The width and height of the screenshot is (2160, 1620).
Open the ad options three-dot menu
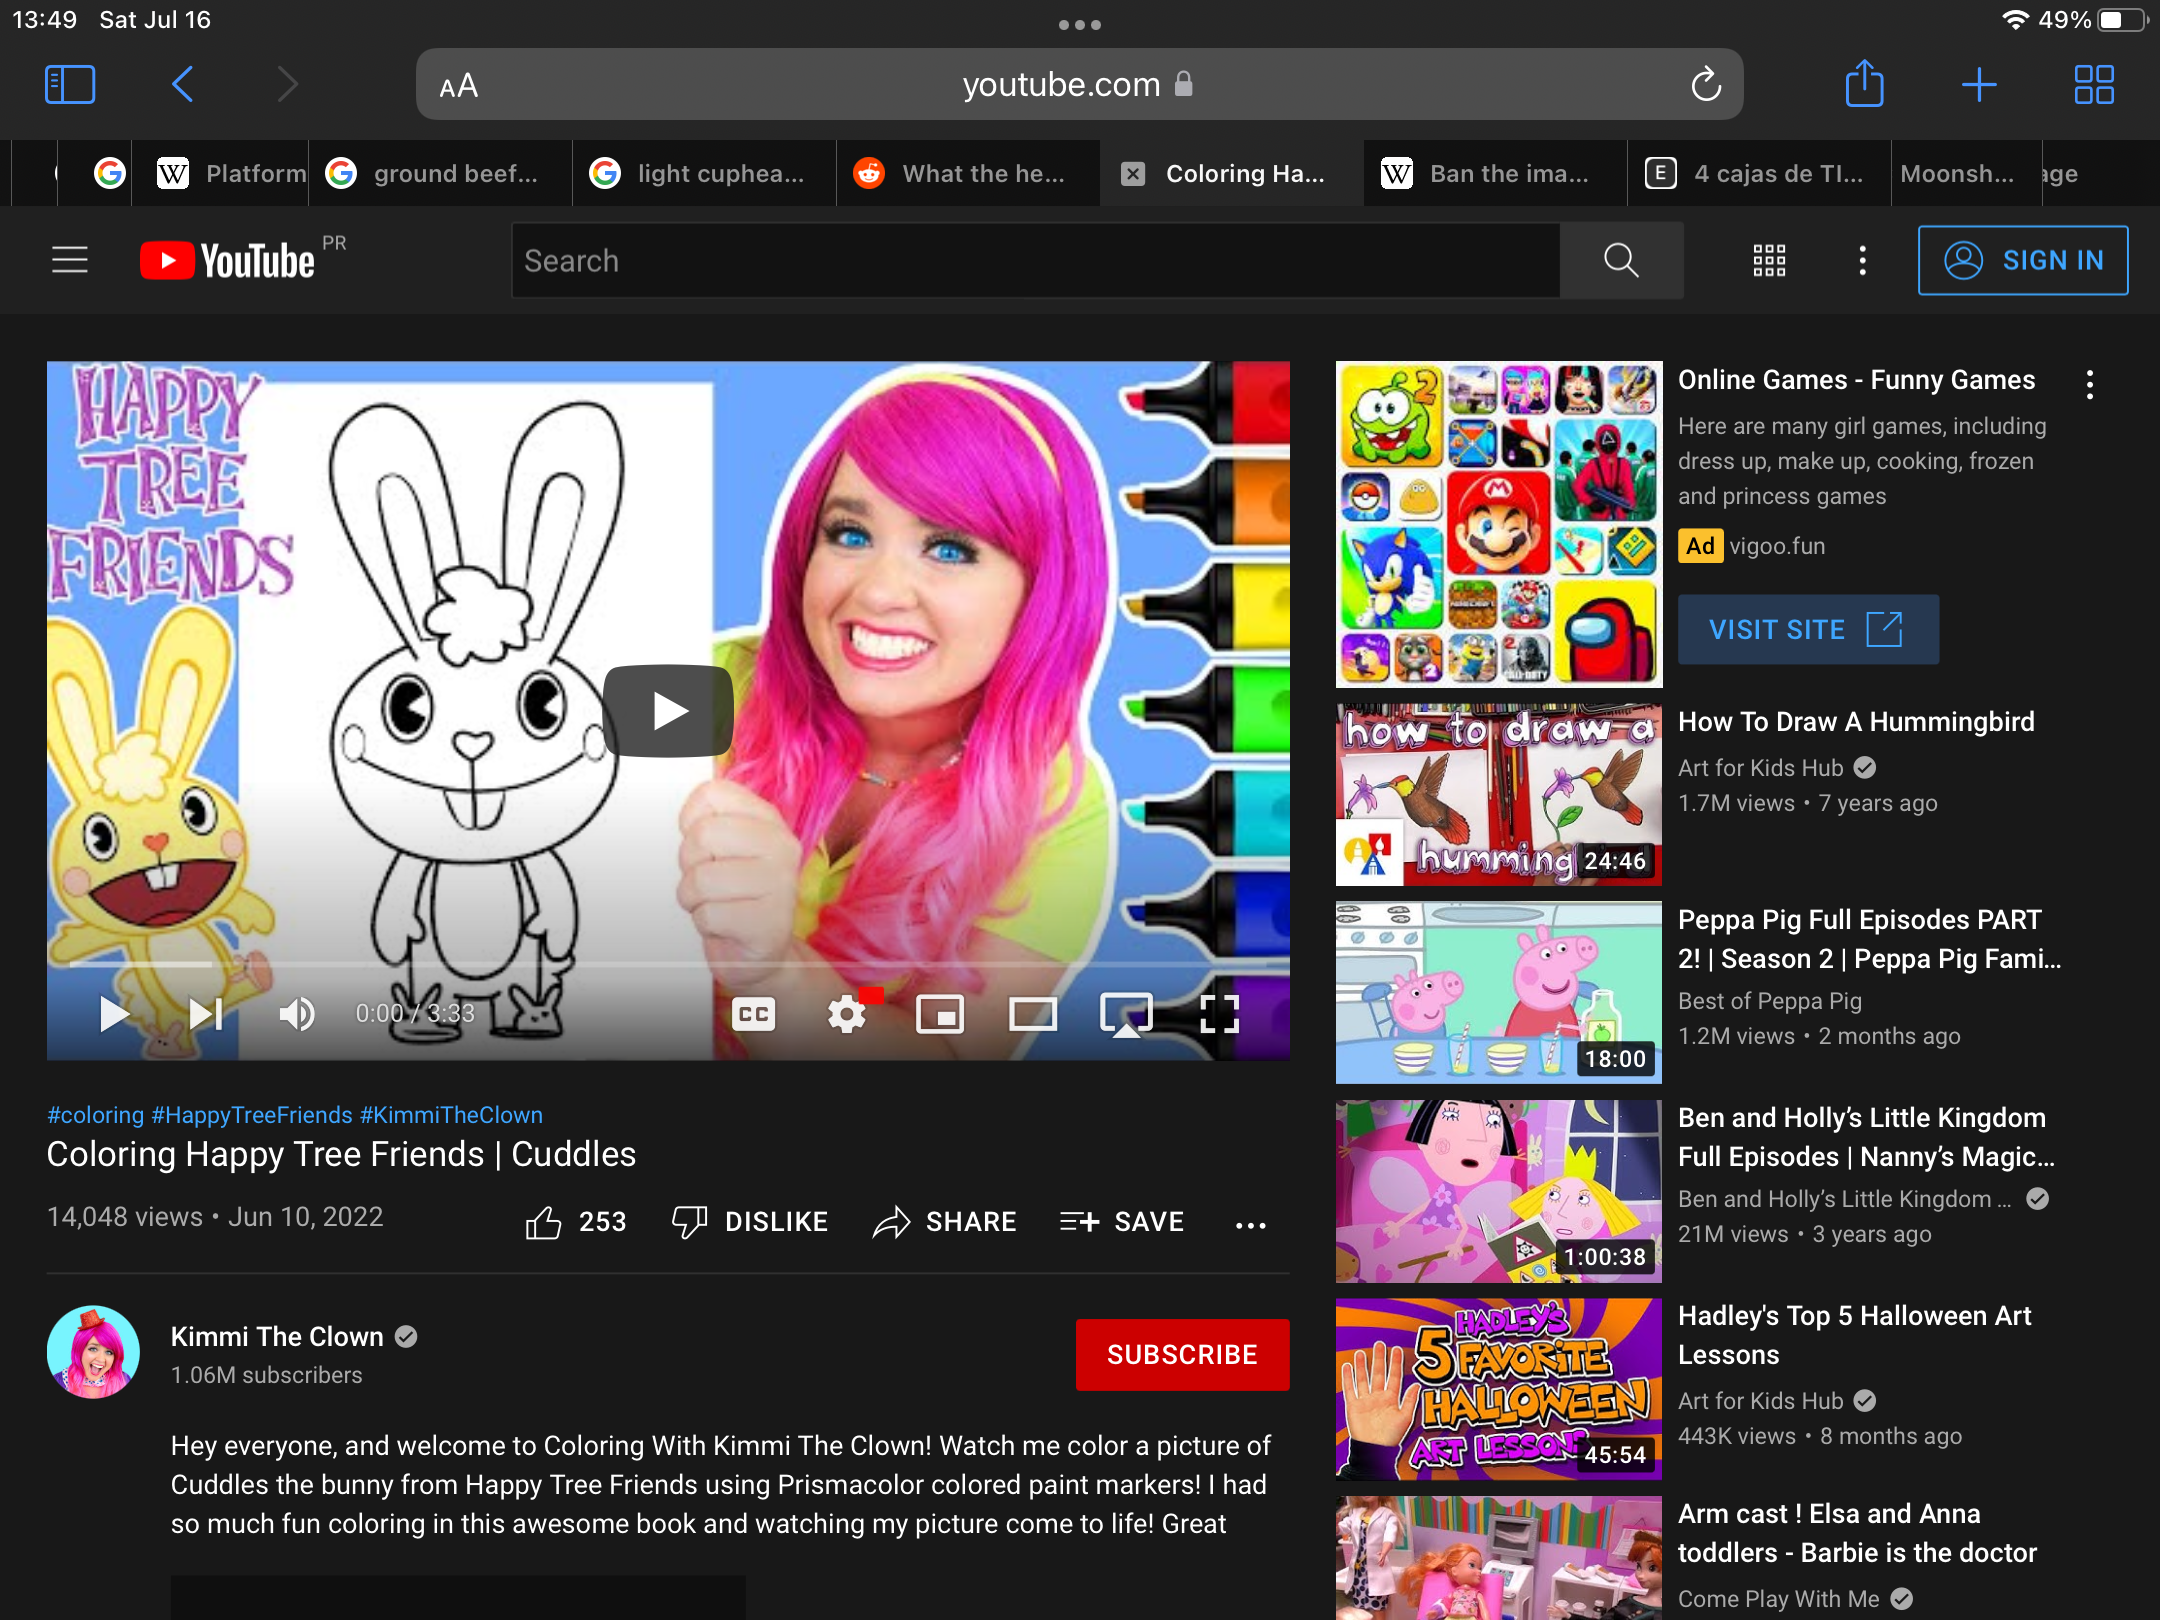pos(2090,384)
